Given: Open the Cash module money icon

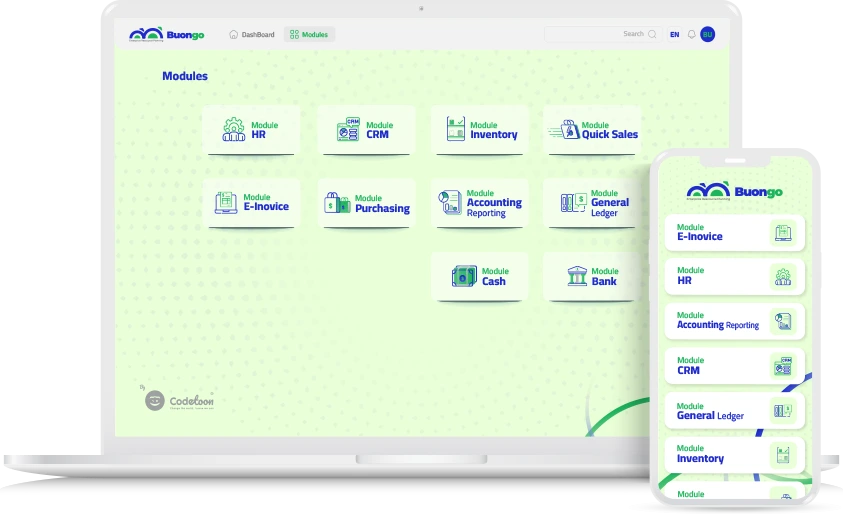Looking at the screenshot, I should (x=464, y=276).
